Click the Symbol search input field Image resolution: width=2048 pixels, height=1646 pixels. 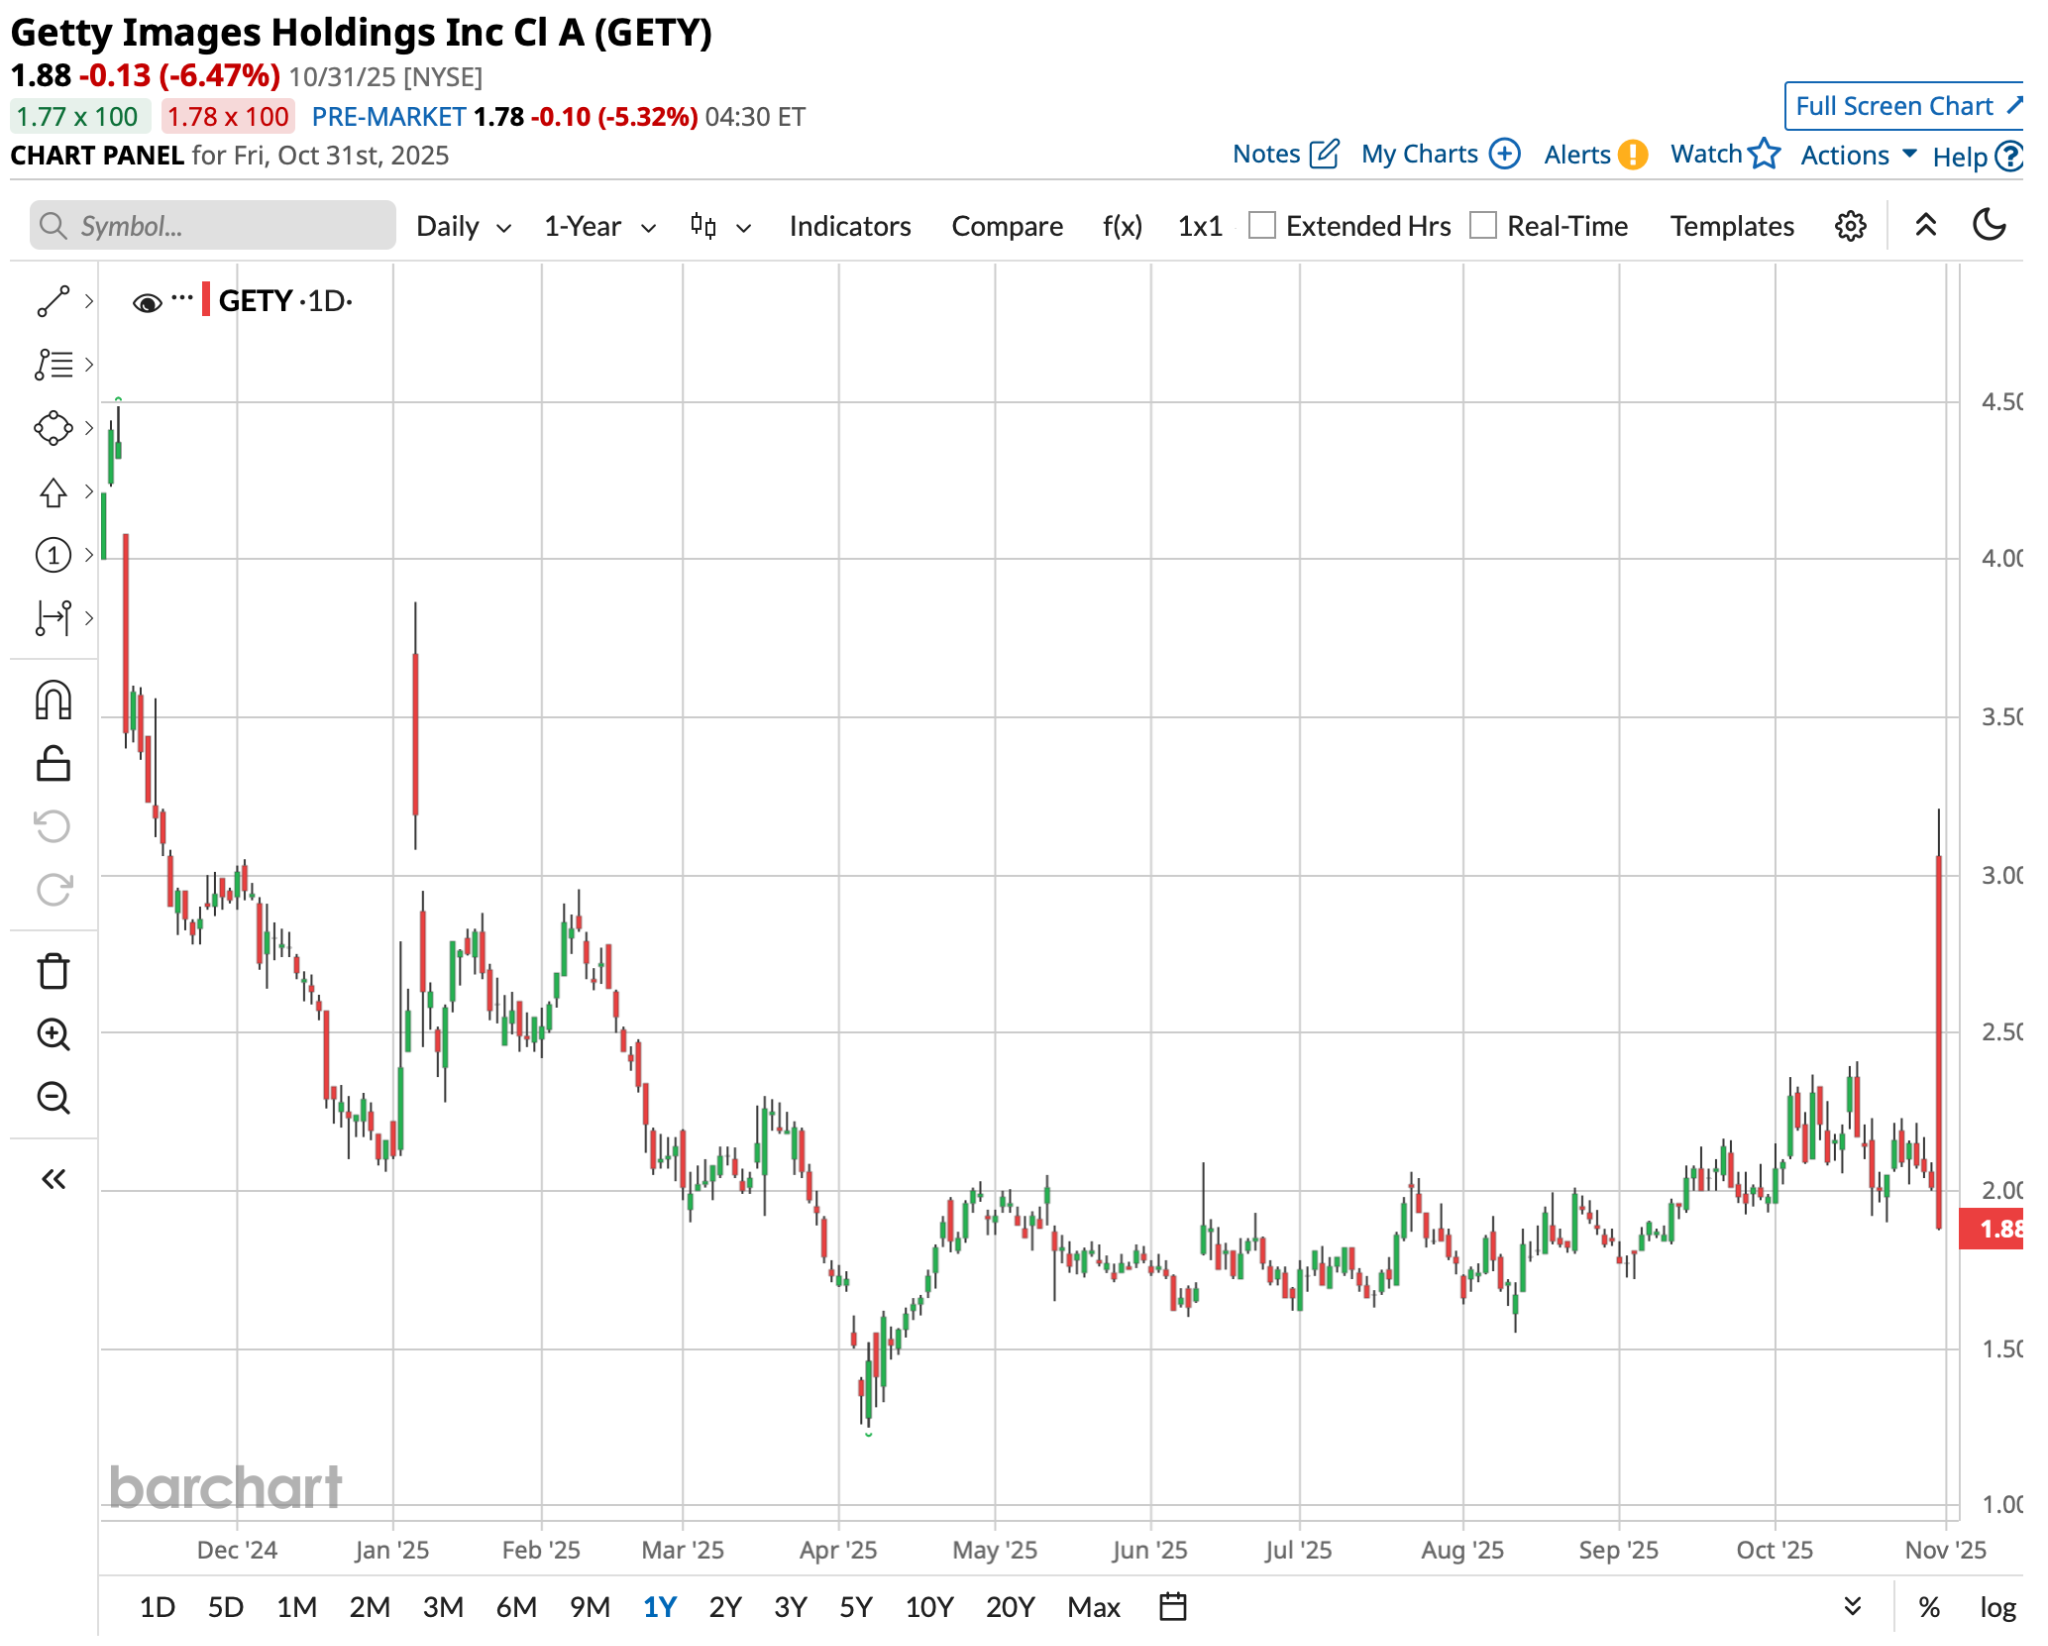tap(213, 226)
